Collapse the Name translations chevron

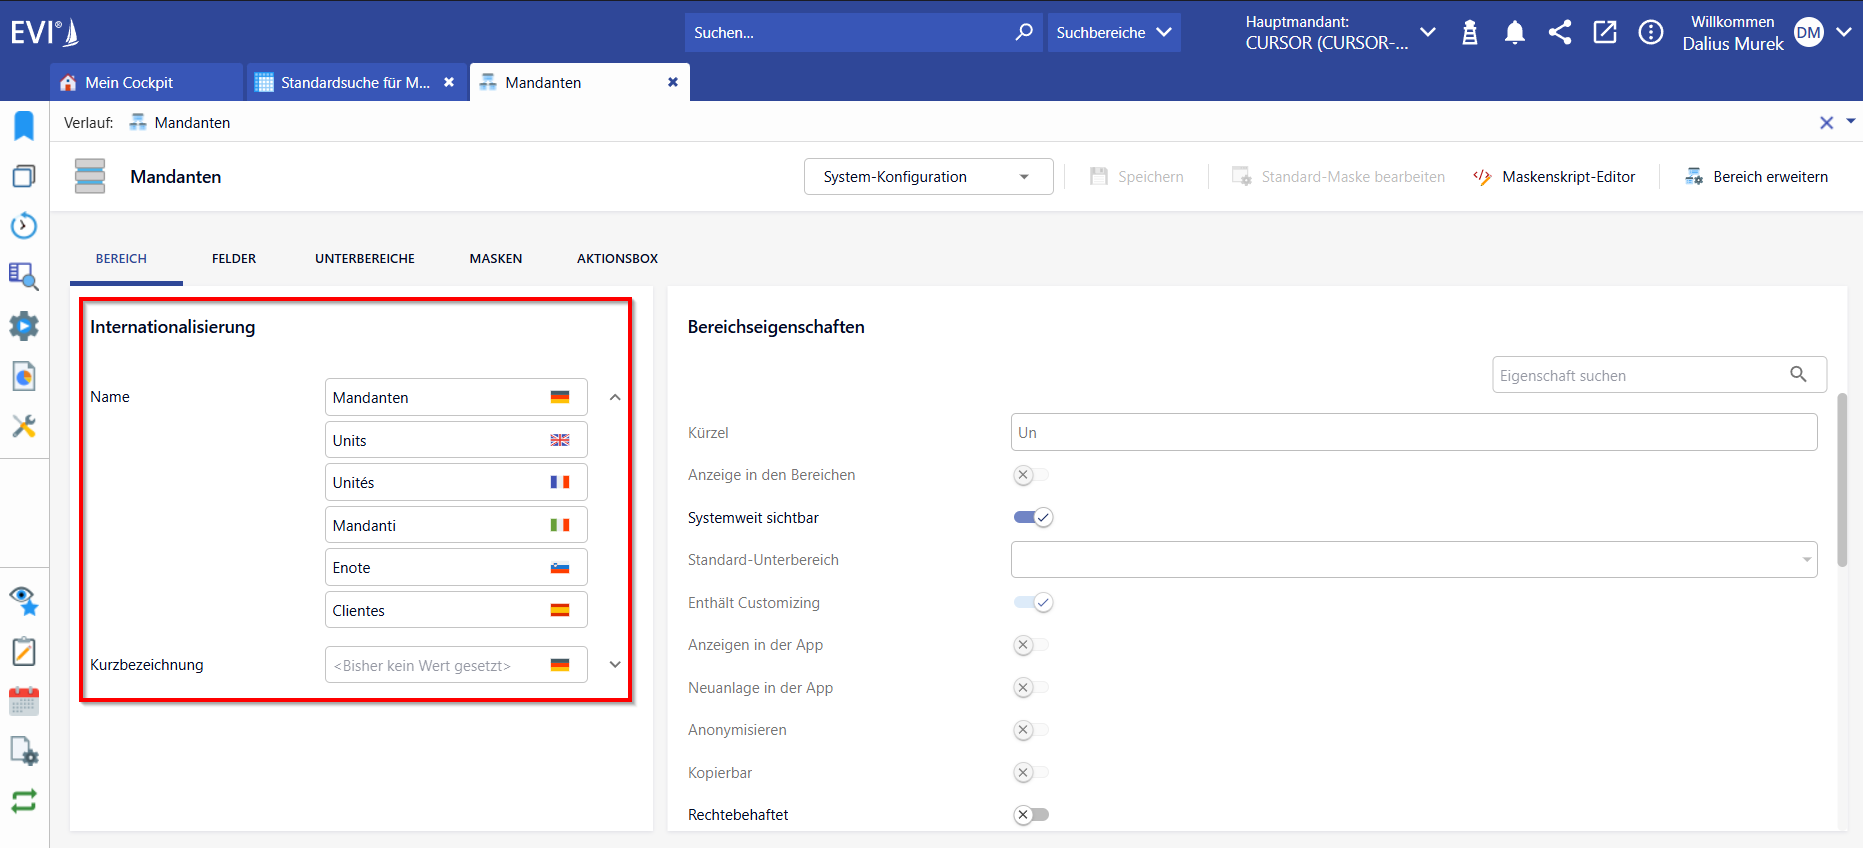click(615, 397)
